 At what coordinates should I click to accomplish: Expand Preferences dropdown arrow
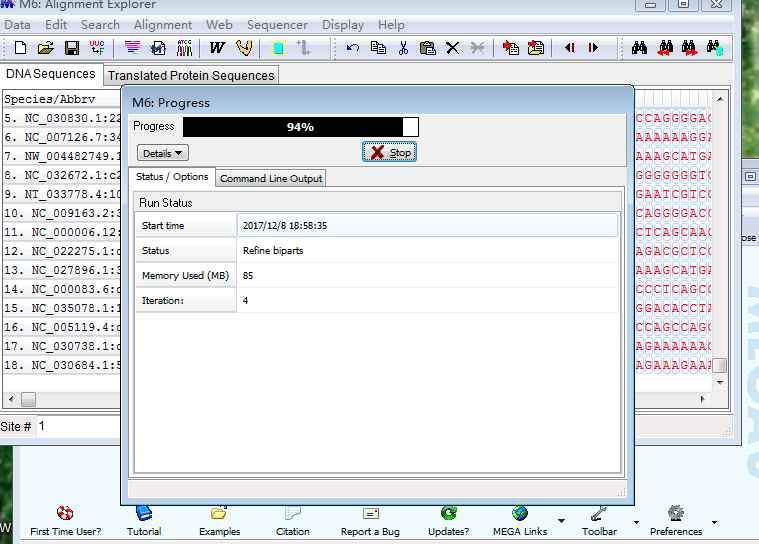click(x=714, y=522)
